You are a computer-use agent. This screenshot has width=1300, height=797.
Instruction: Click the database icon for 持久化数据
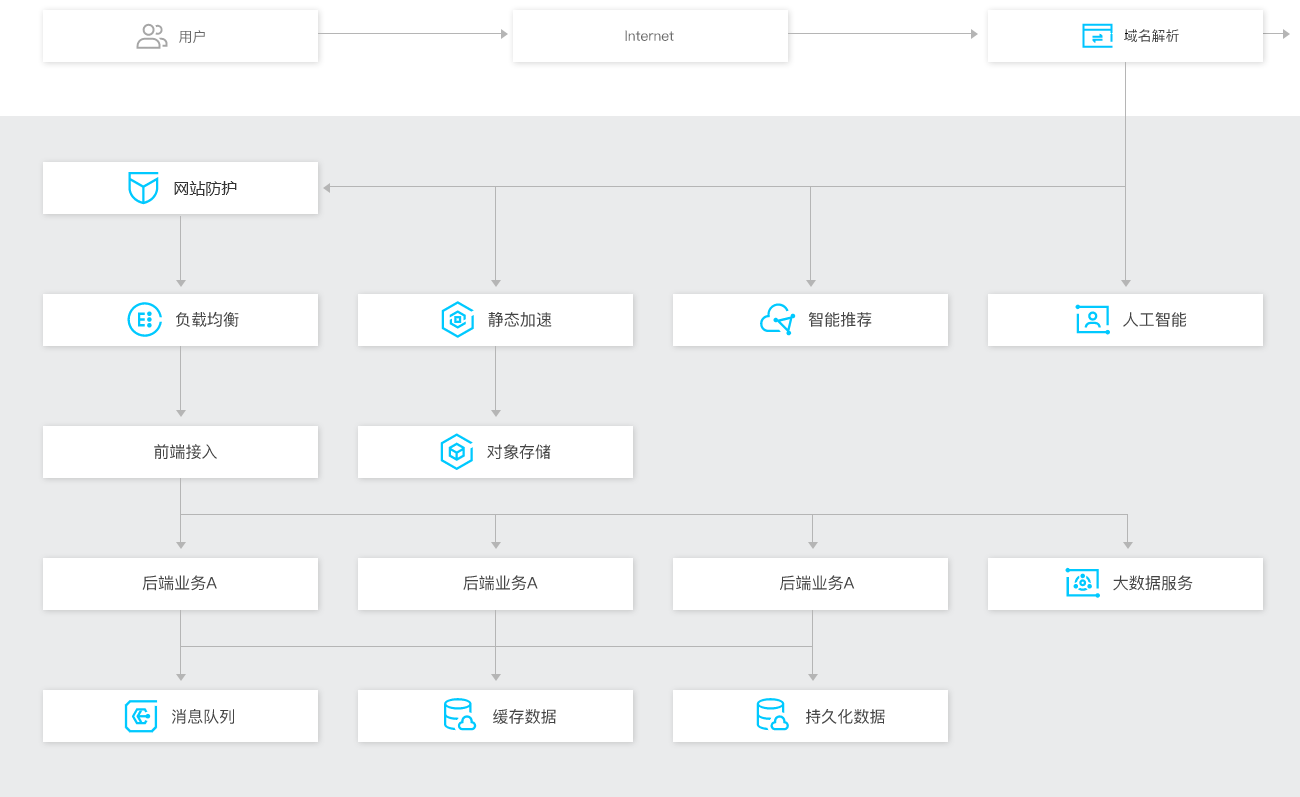[771, 716]
